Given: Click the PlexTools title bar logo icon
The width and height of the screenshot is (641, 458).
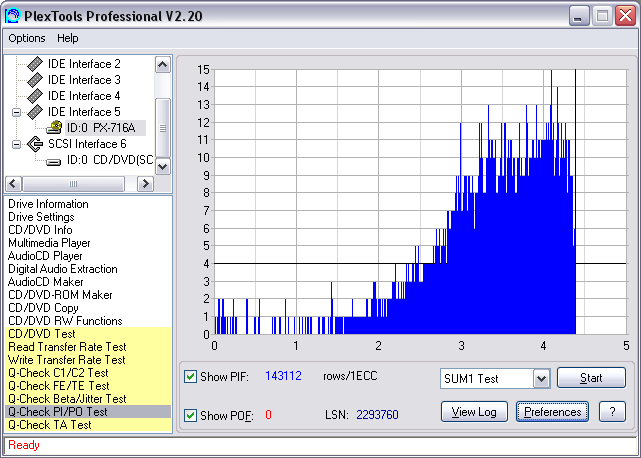Looking at the screenshot, I should coord(12,16).
